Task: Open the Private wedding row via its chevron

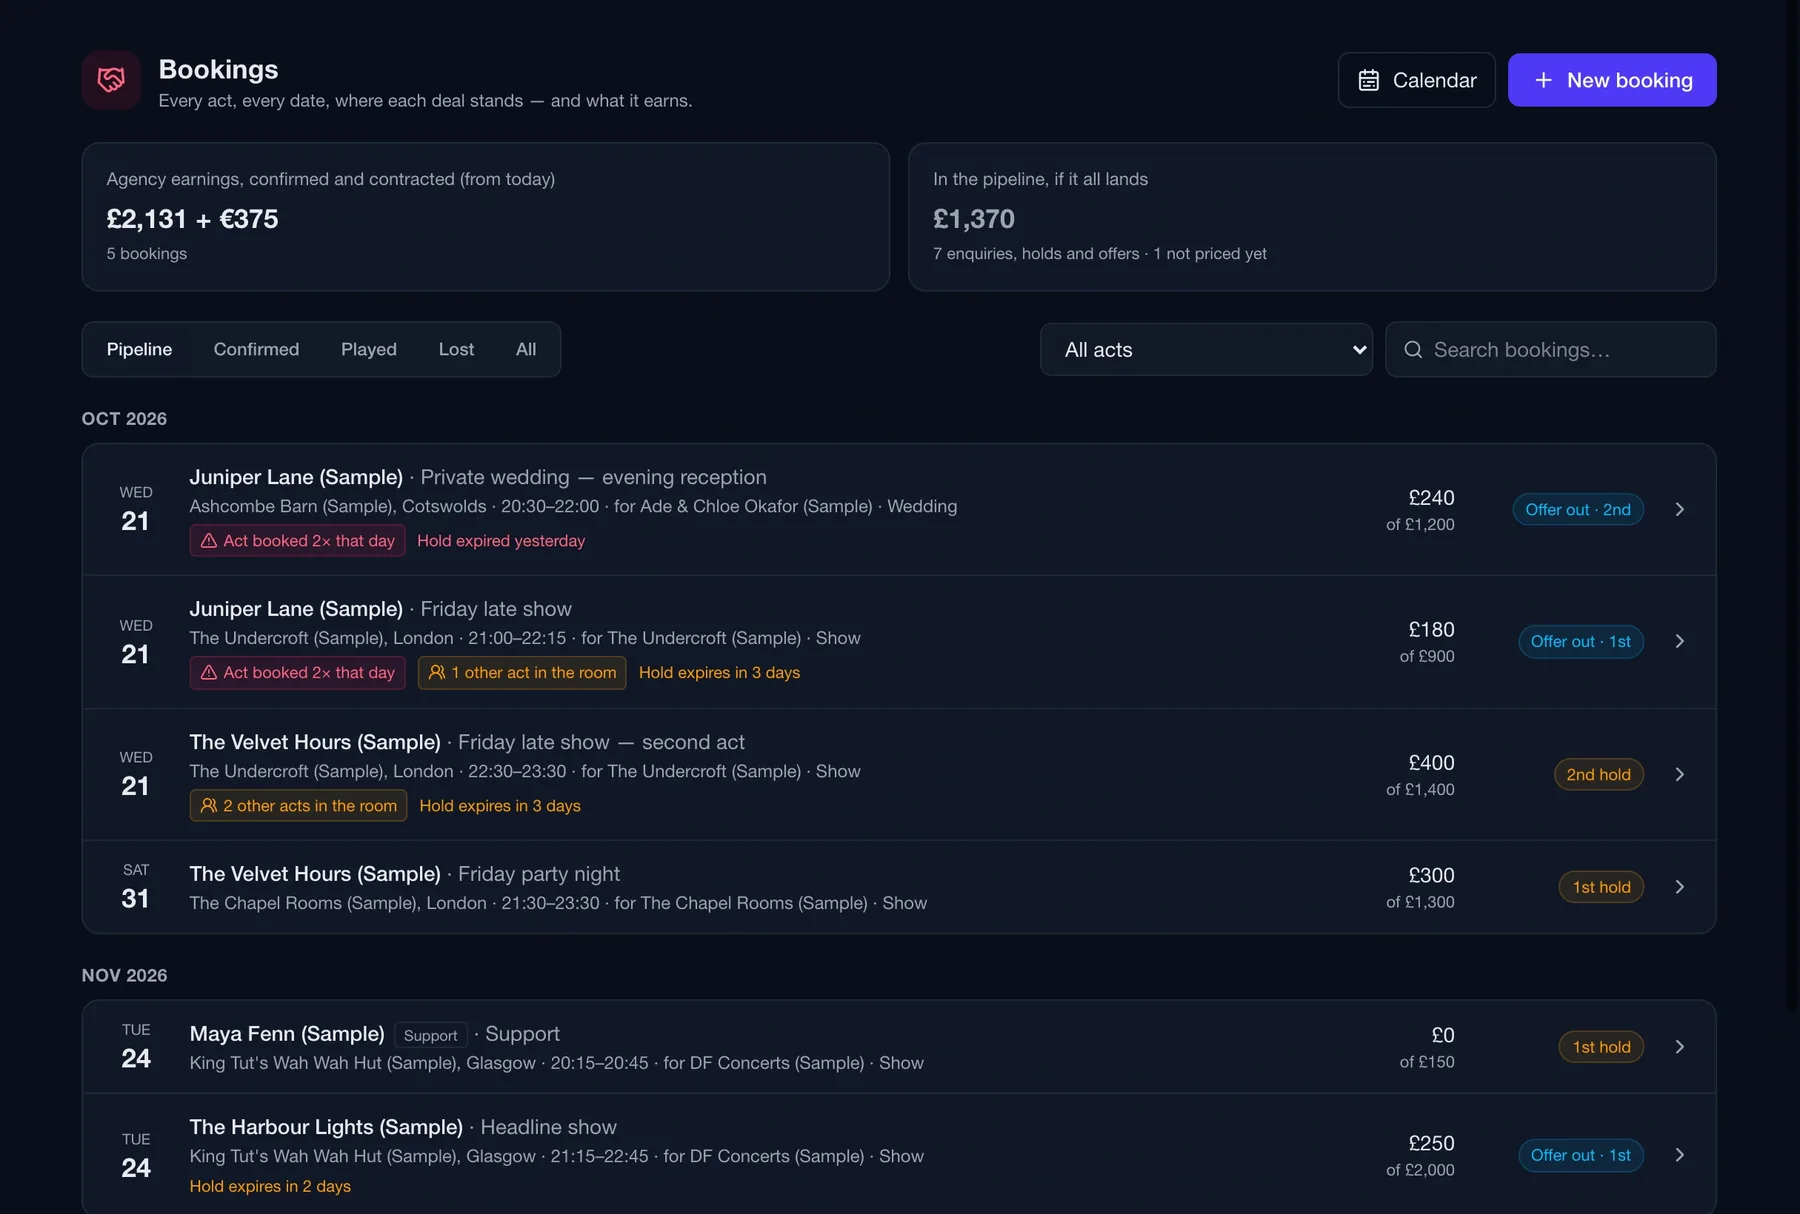Action: tap(1680, 510)
